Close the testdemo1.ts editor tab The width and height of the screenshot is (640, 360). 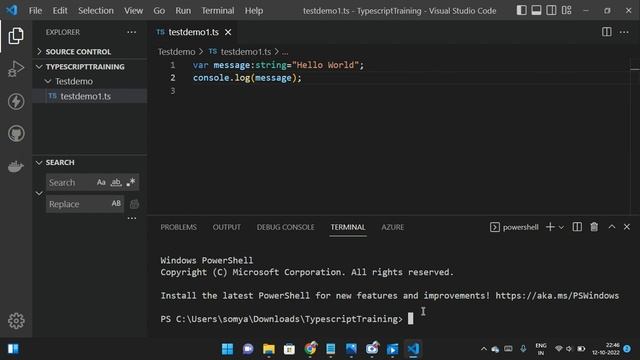[x=228, y=32]
